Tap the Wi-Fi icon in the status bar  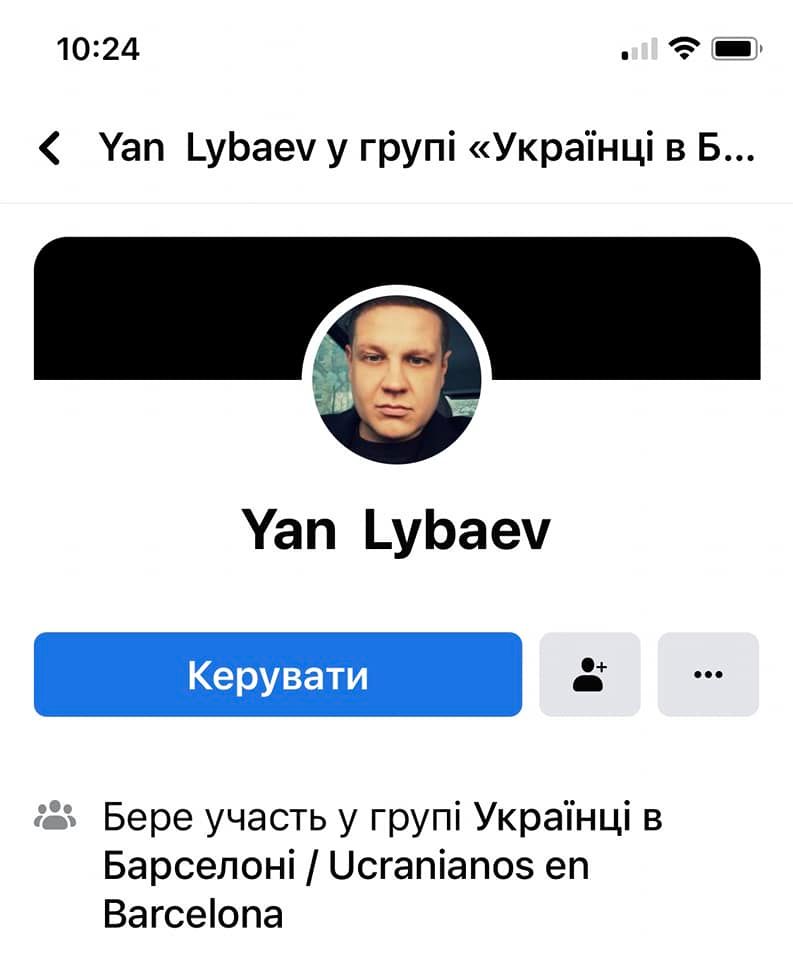[x=684, y=48]
